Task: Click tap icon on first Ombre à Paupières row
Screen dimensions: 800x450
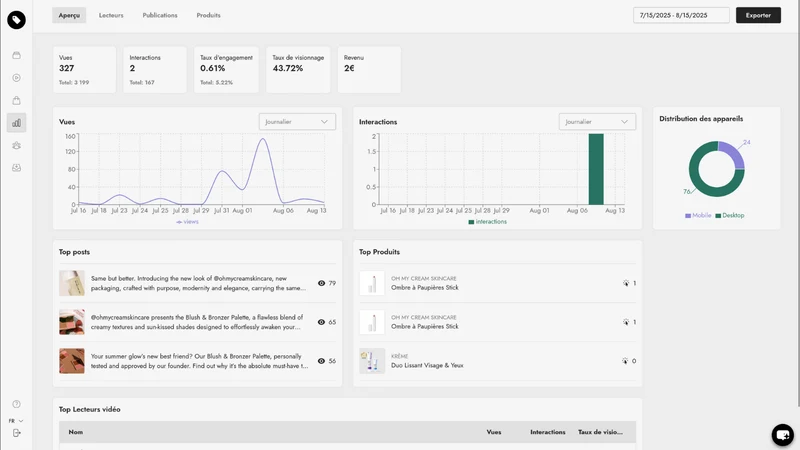Action: point(626,283)
